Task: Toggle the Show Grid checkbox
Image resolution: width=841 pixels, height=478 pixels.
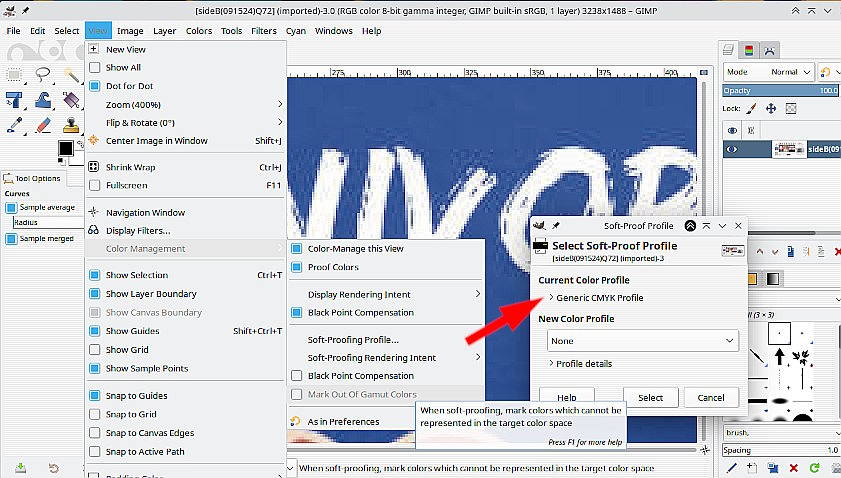Action: 94,350
